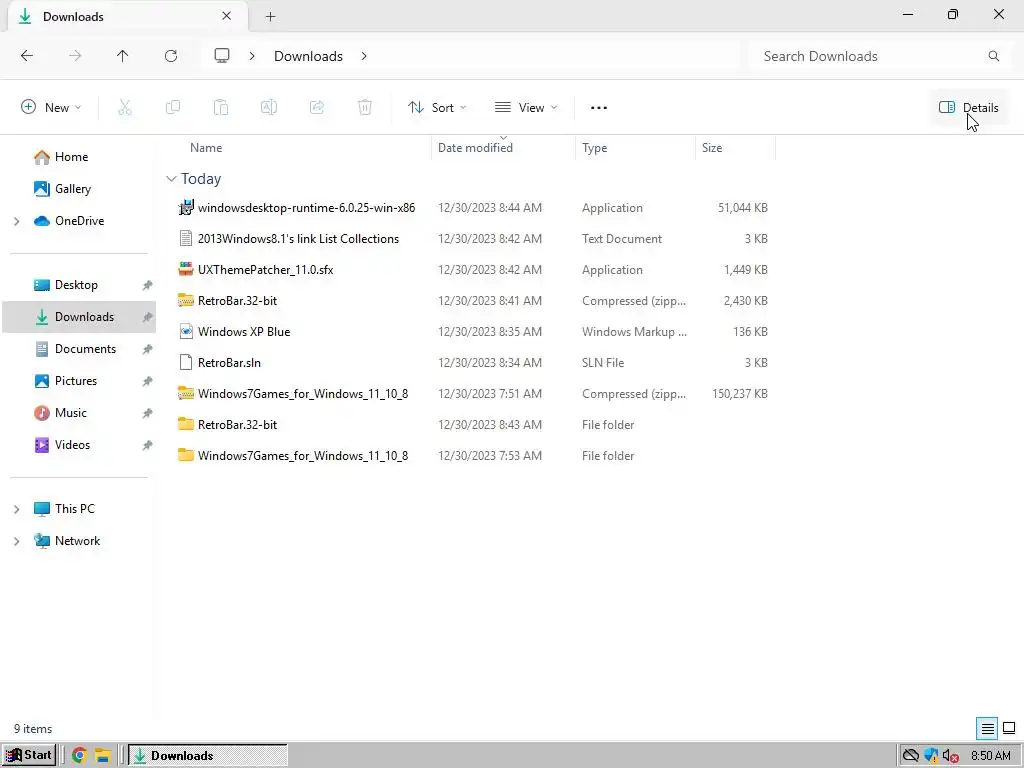Click the PC monitor icon in address bar
Screen dimensions: 1024x768
coord(222,56)
